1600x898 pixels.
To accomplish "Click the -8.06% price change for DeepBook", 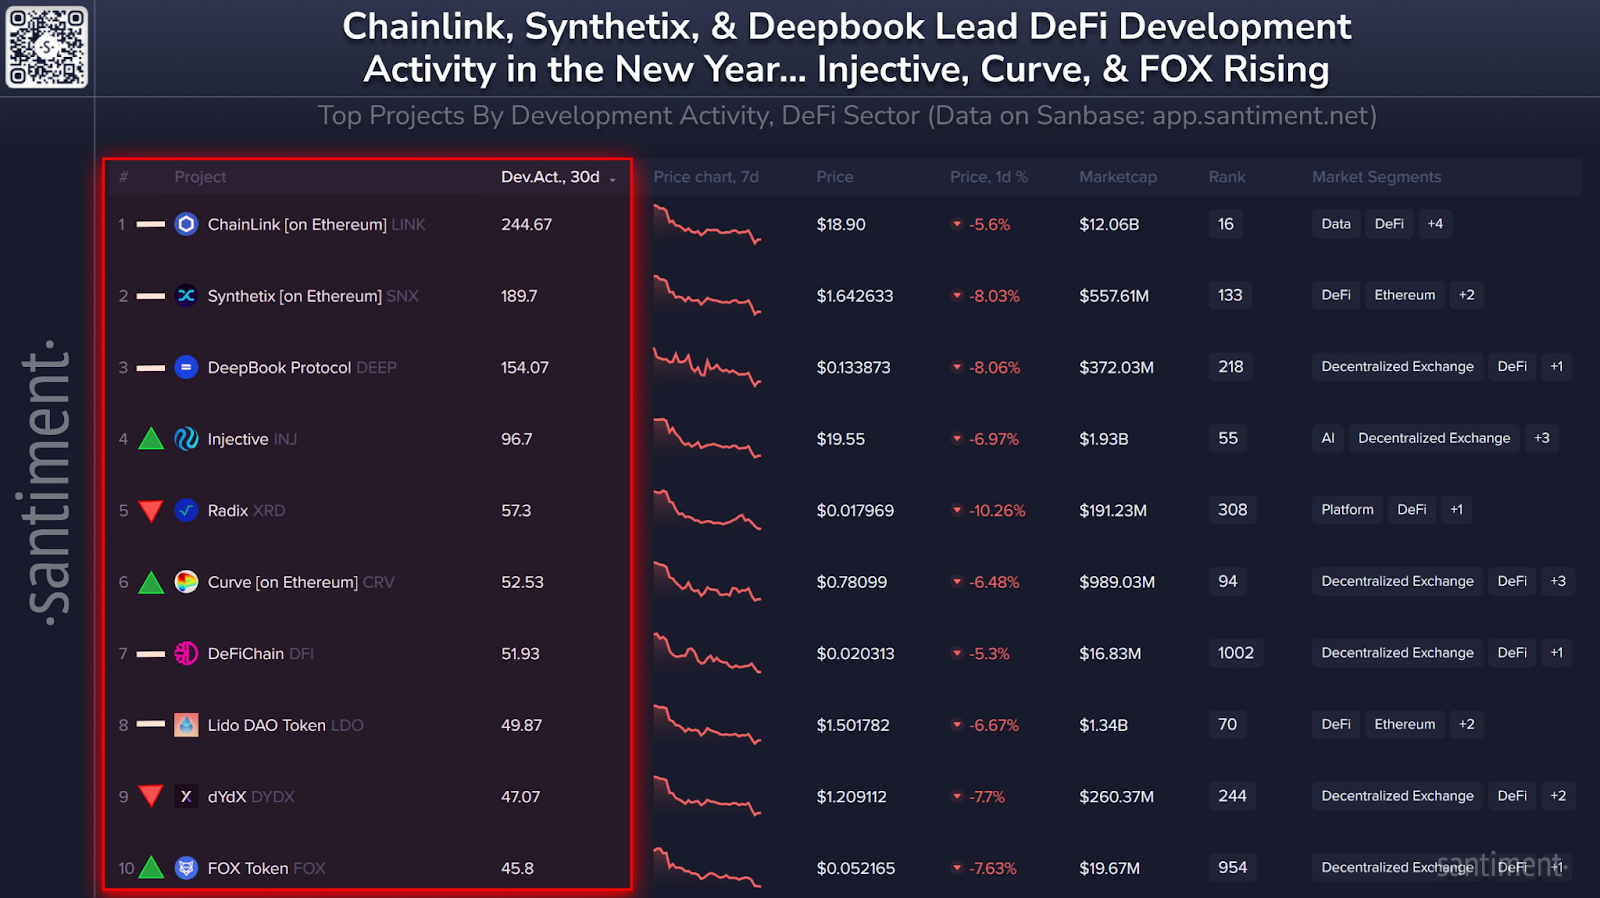I will [x=994, y=367].
